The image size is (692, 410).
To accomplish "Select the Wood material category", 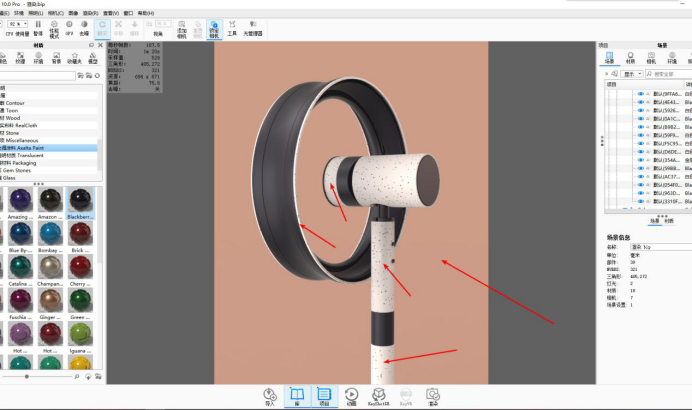I will pos(13,118).
